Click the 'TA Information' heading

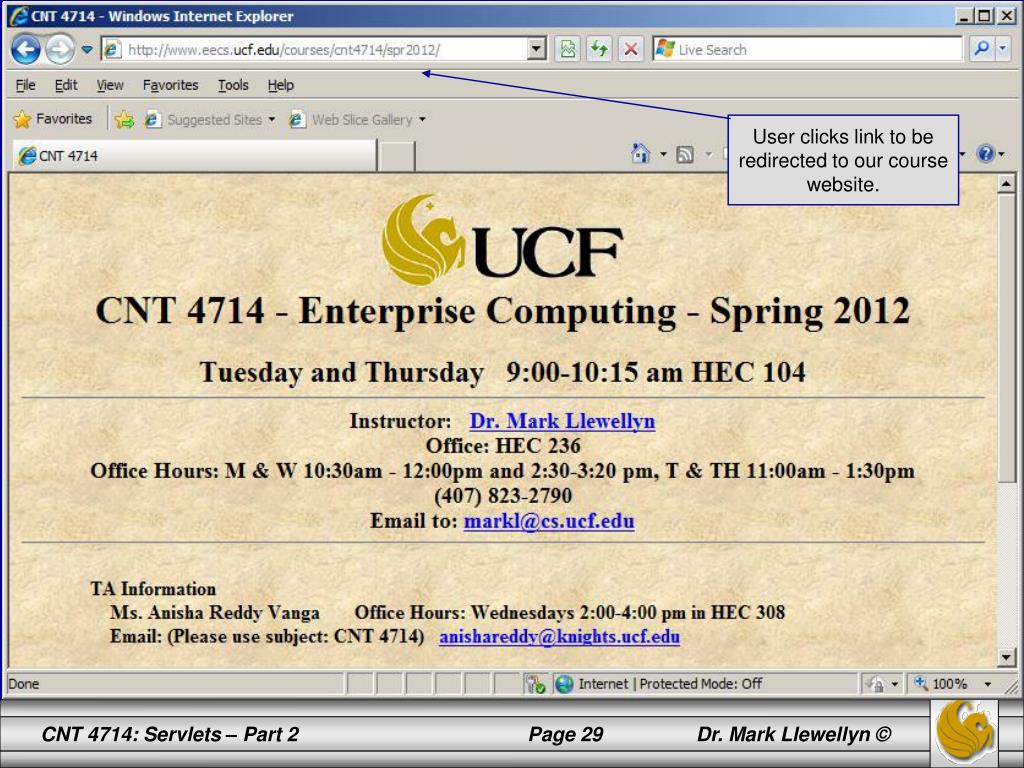pos(153,588)
